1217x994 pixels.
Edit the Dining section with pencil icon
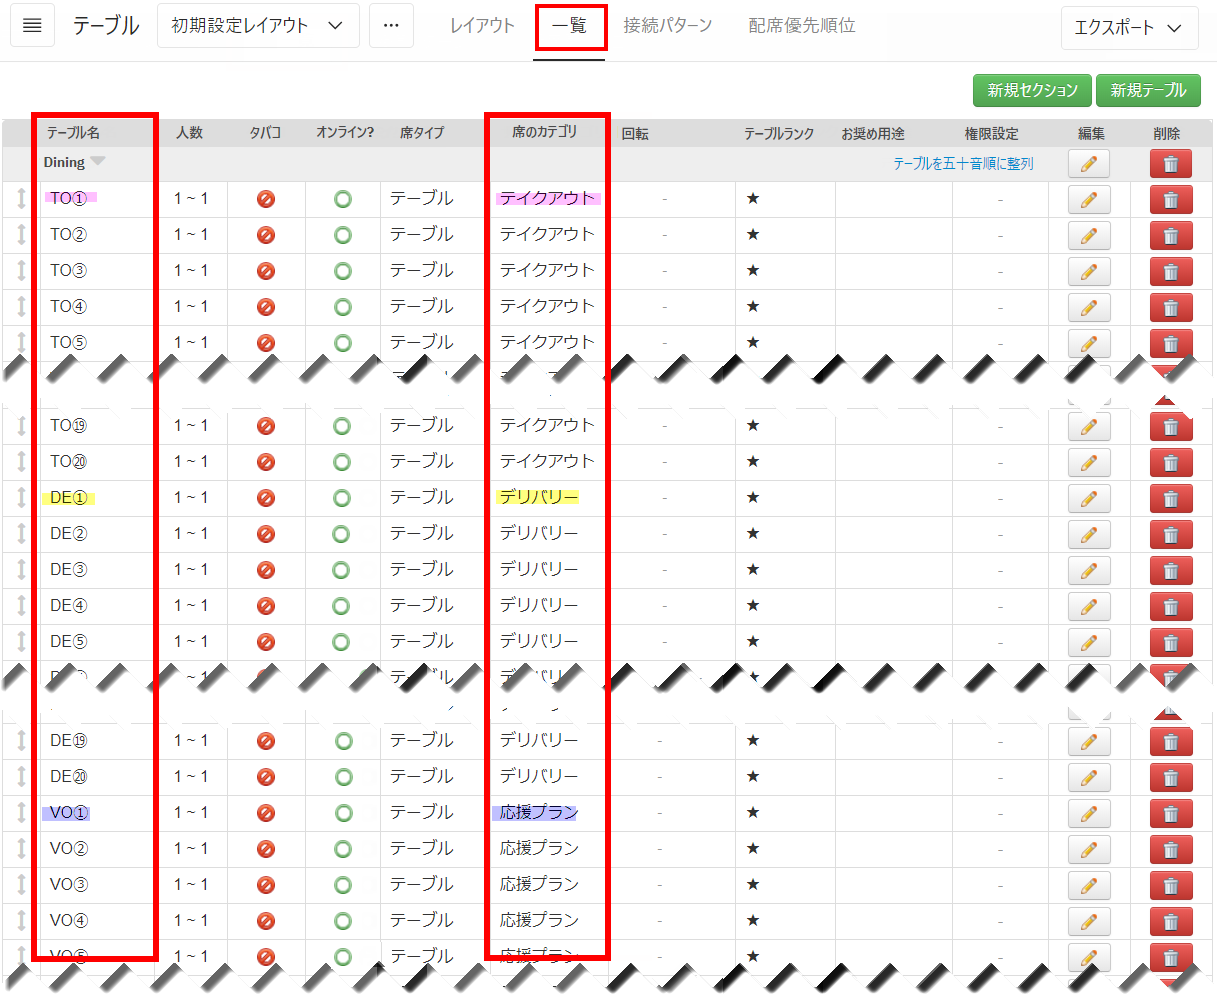click(x=1089, y=164)
